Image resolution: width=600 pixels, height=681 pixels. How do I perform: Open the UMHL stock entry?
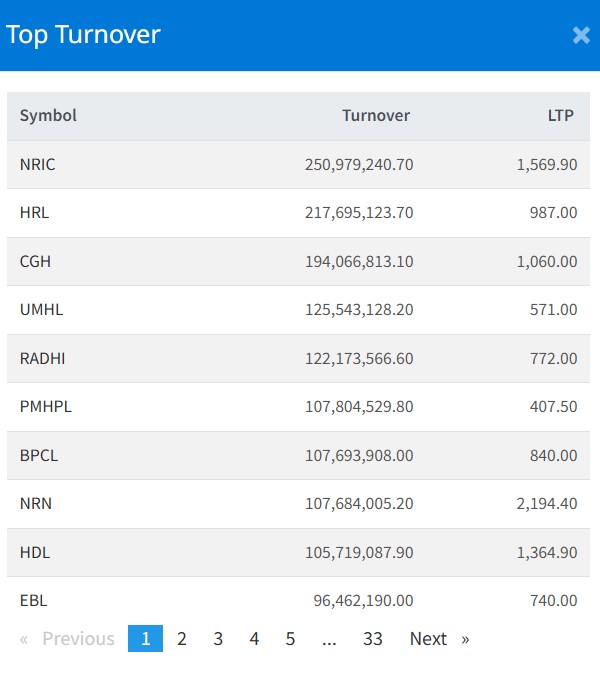41,310
